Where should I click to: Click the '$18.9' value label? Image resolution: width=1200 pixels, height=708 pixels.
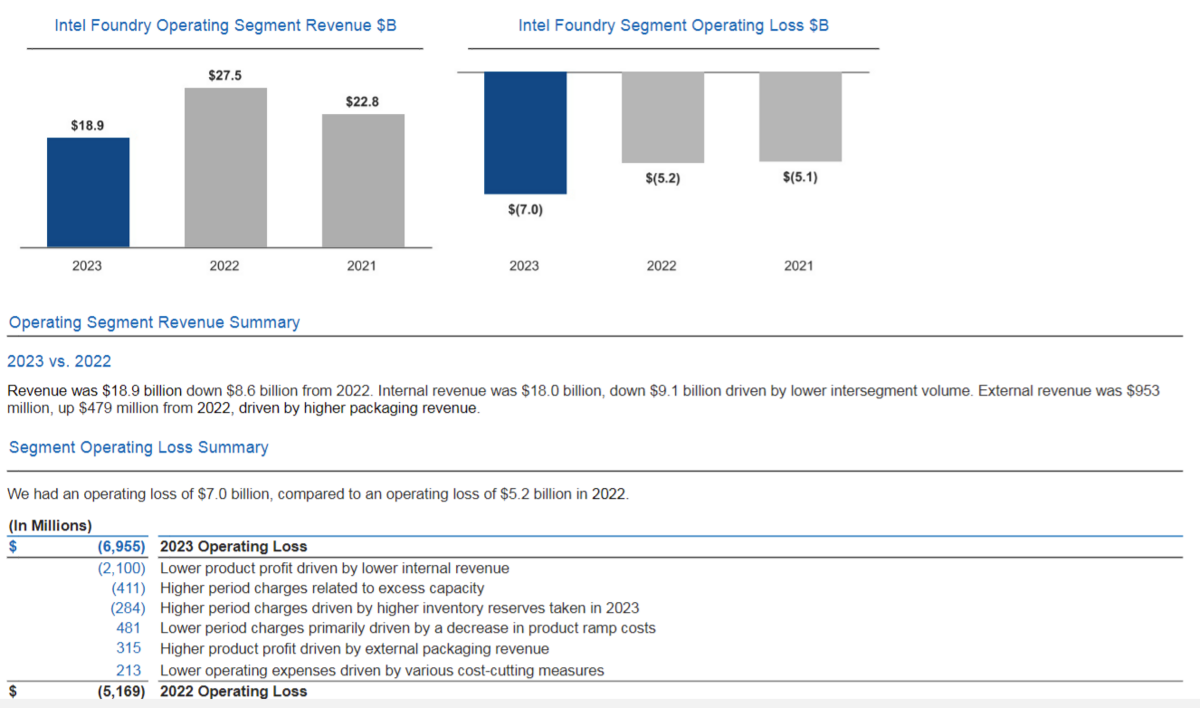[88, 127]
